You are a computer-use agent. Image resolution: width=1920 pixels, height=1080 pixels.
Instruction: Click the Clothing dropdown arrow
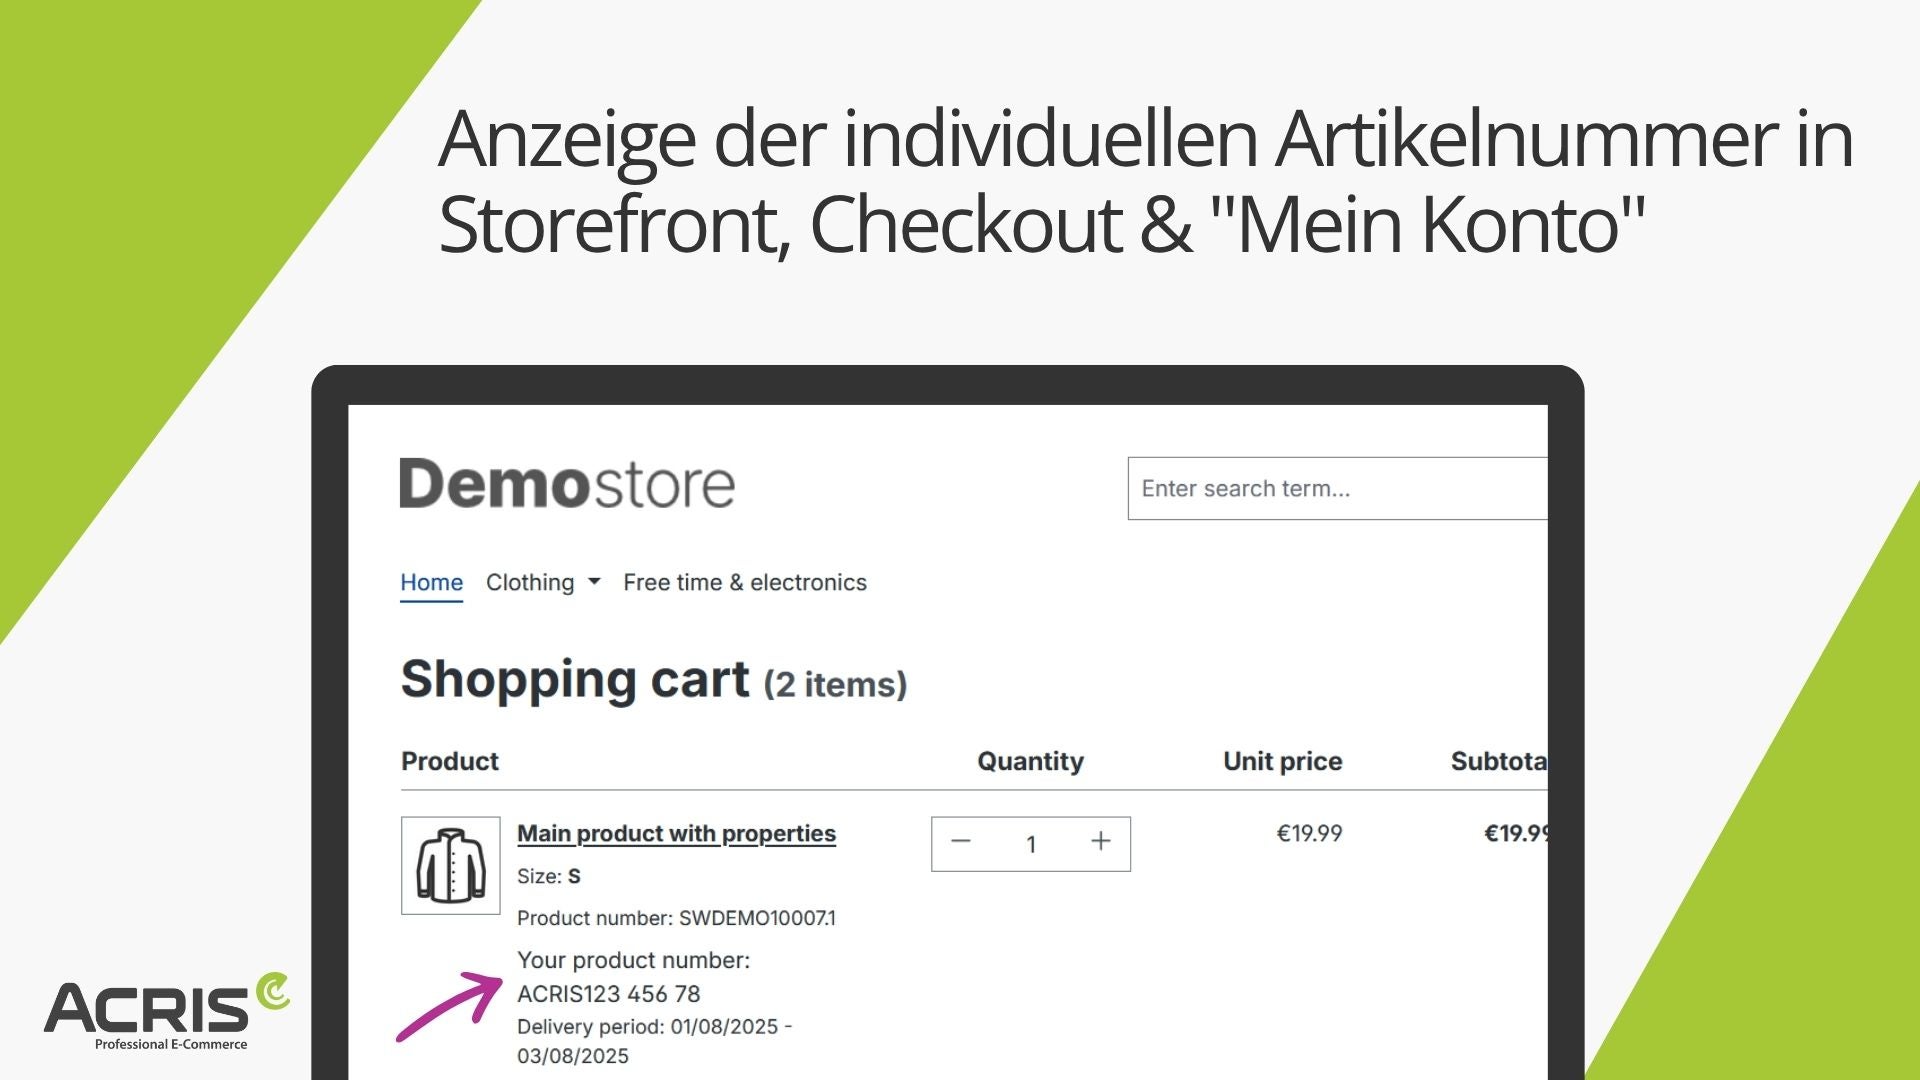click(594, 581)
